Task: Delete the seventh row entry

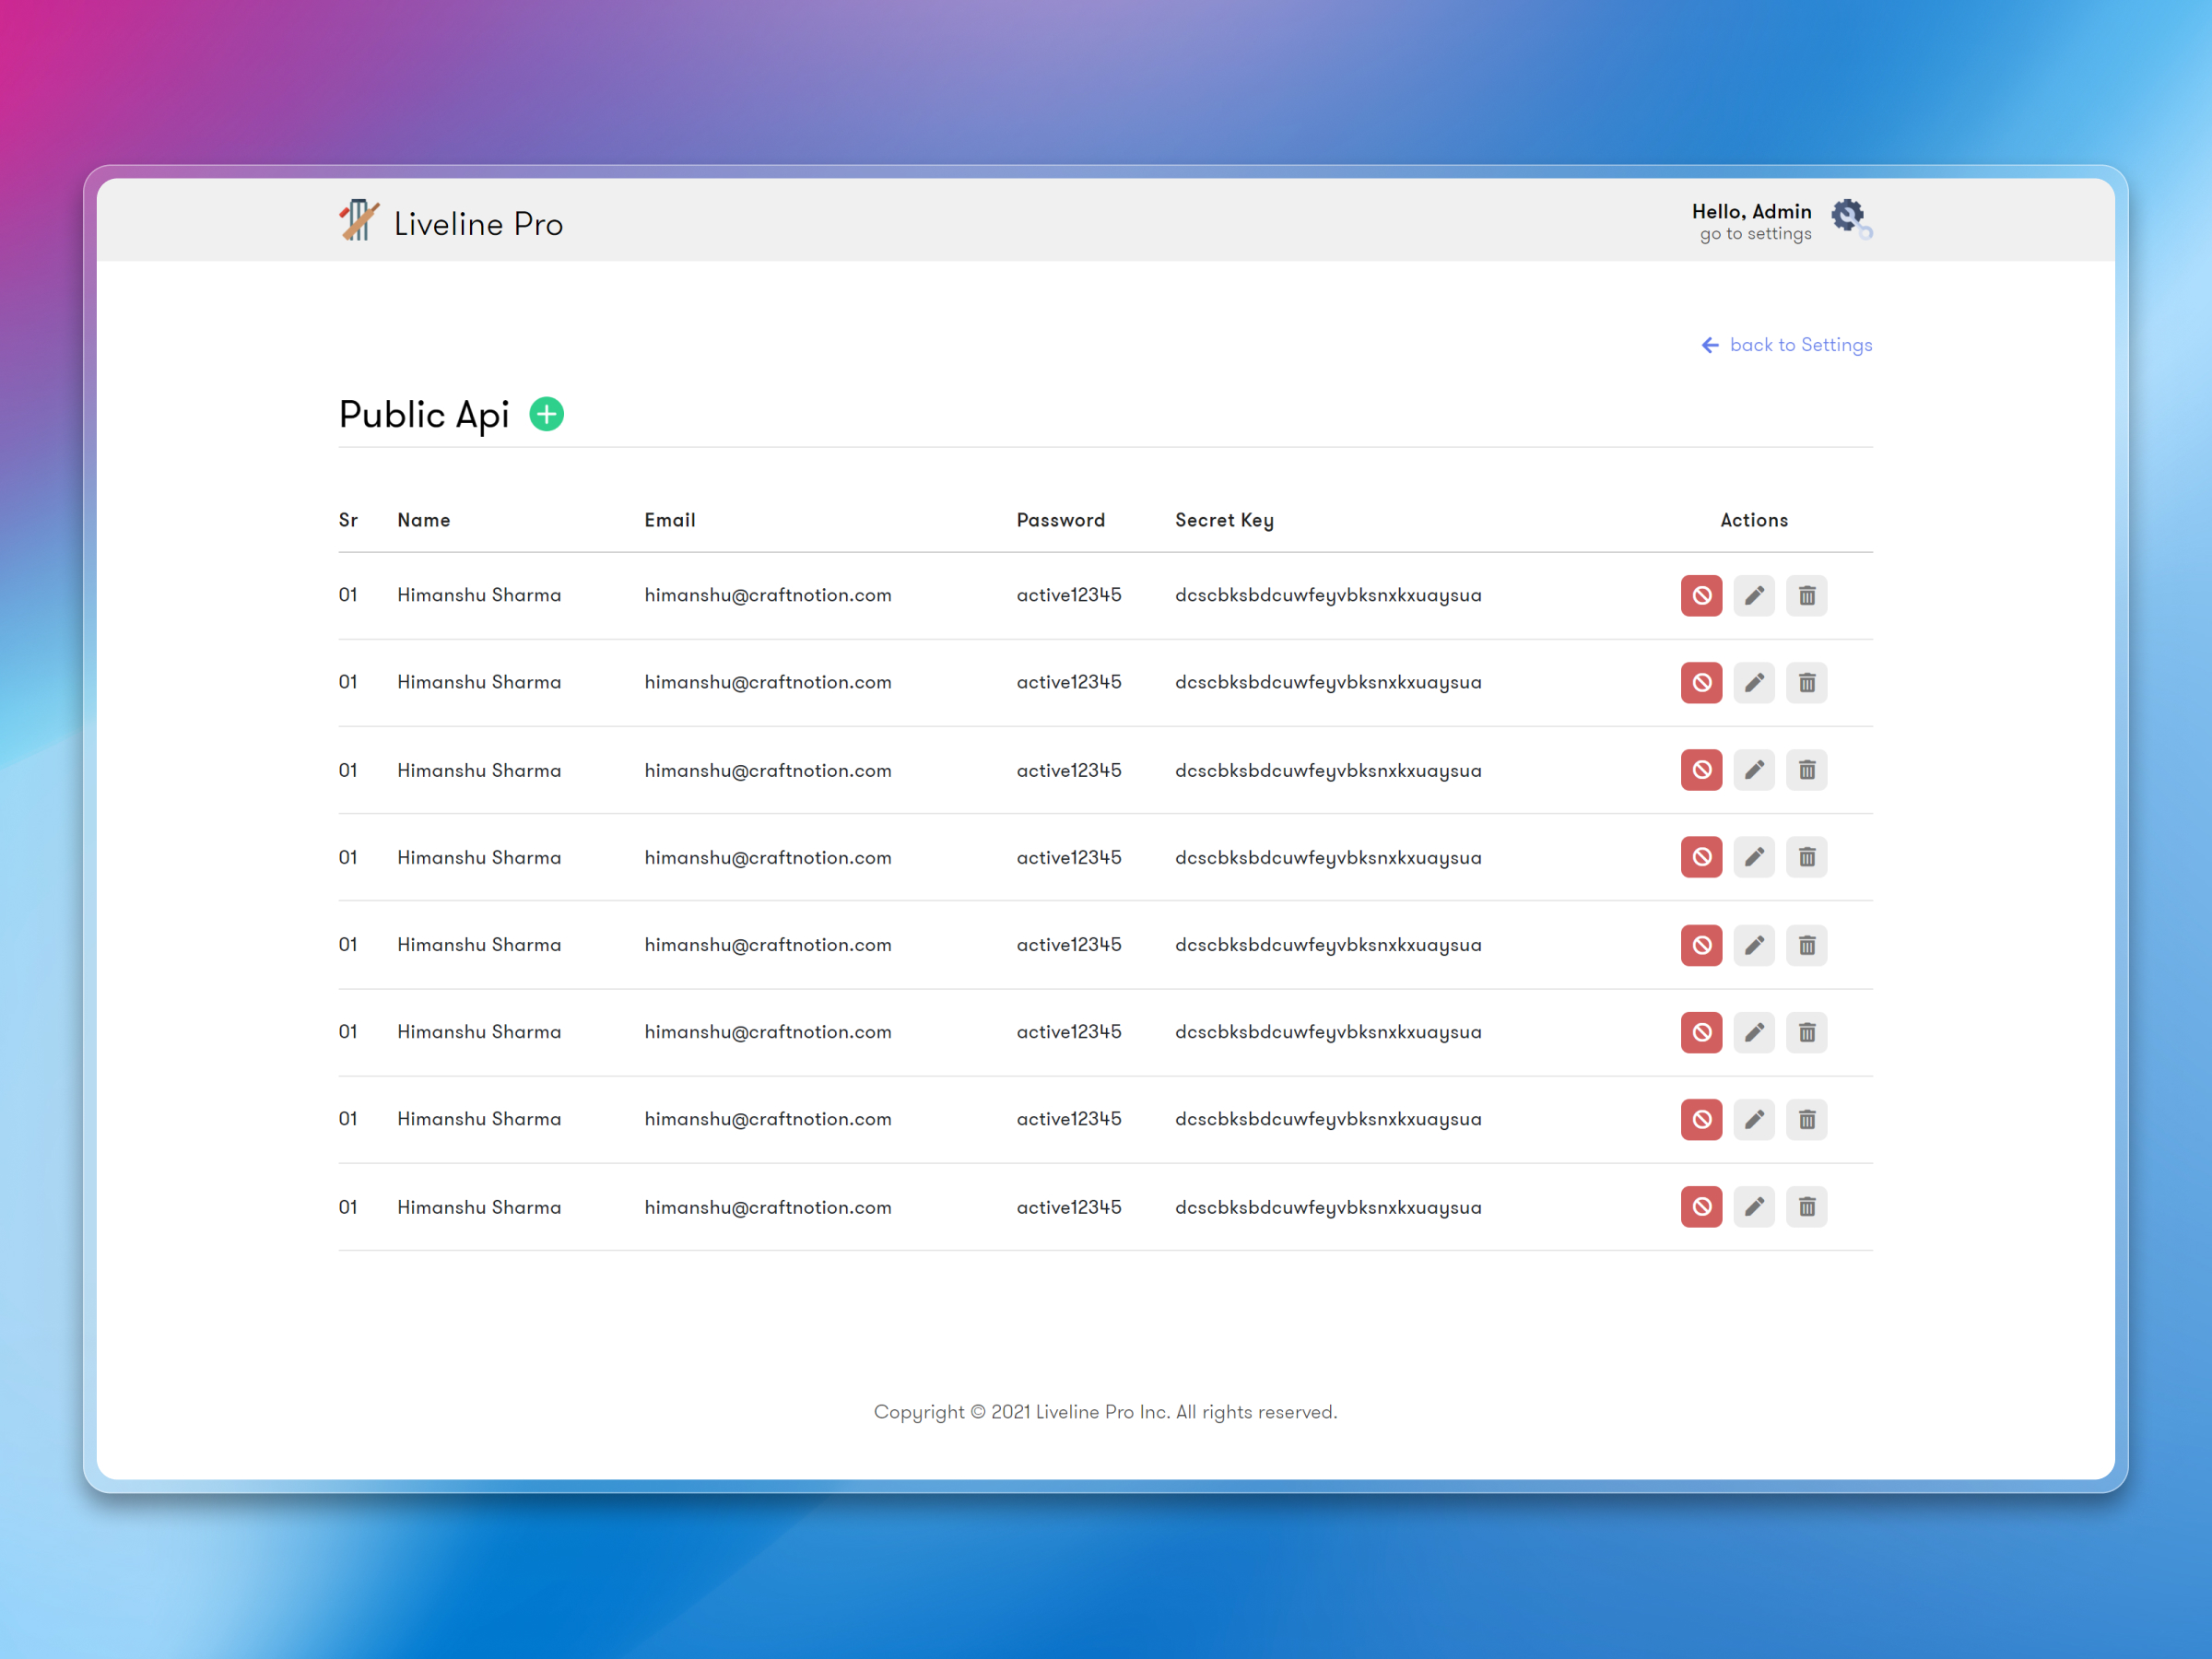Action: click(x=1807, y=1119)
